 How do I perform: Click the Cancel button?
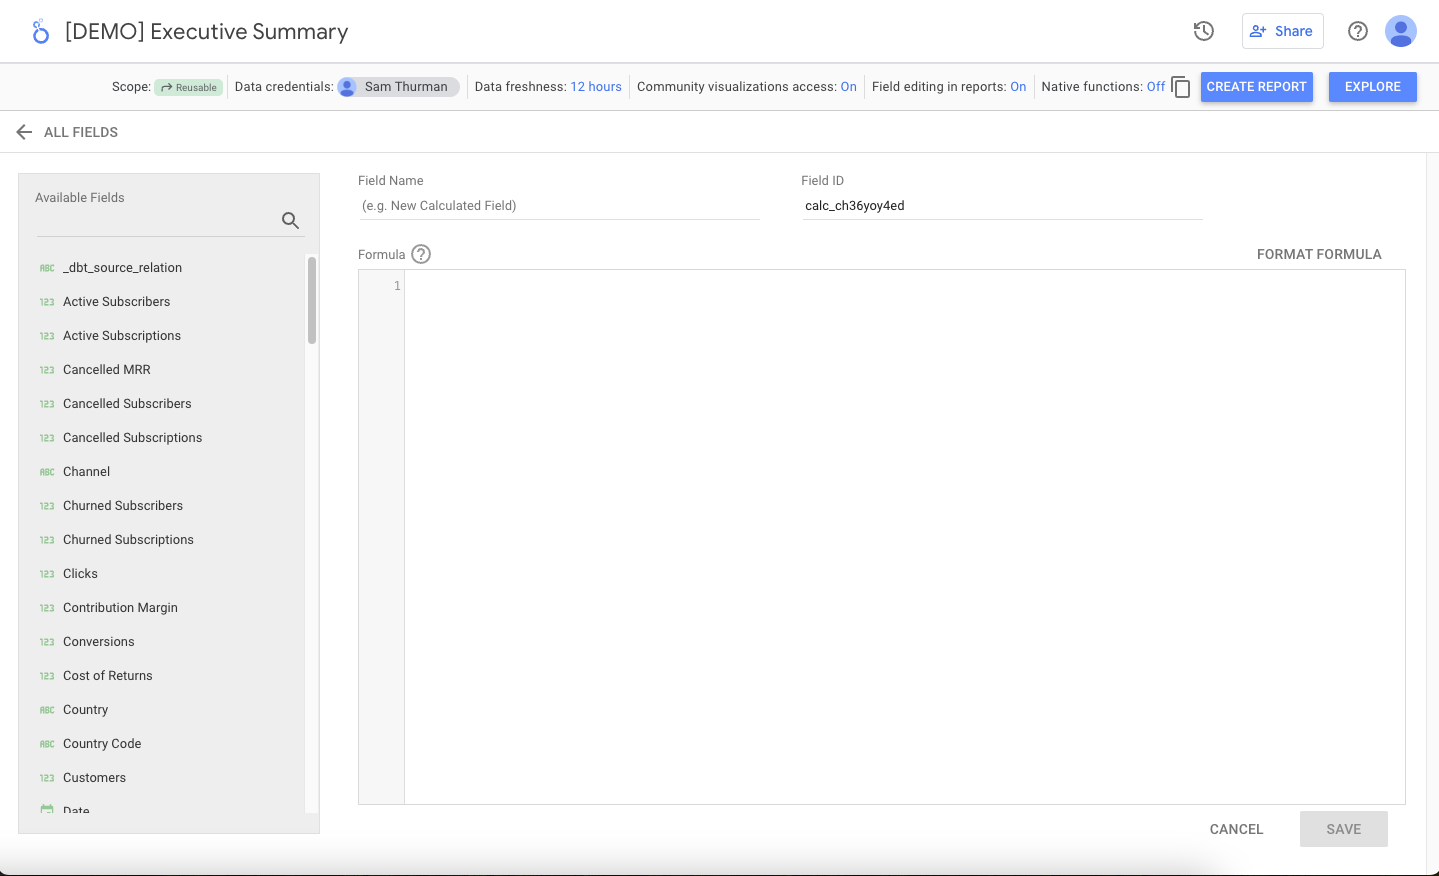(x=1236, y=829)
